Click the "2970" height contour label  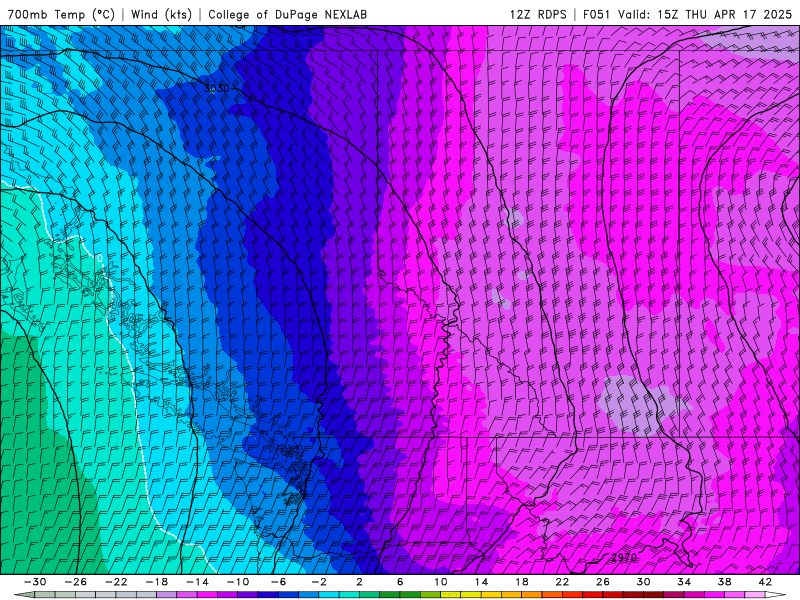623,558
